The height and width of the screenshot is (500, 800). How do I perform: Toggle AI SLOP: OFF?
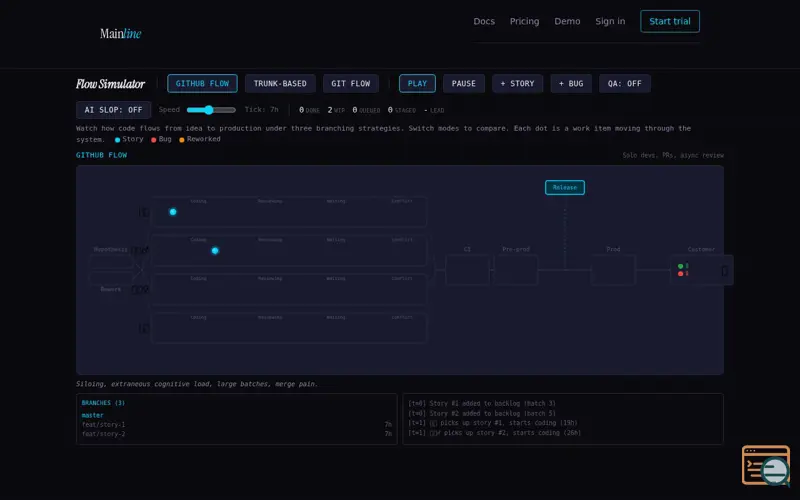[113, 110]
